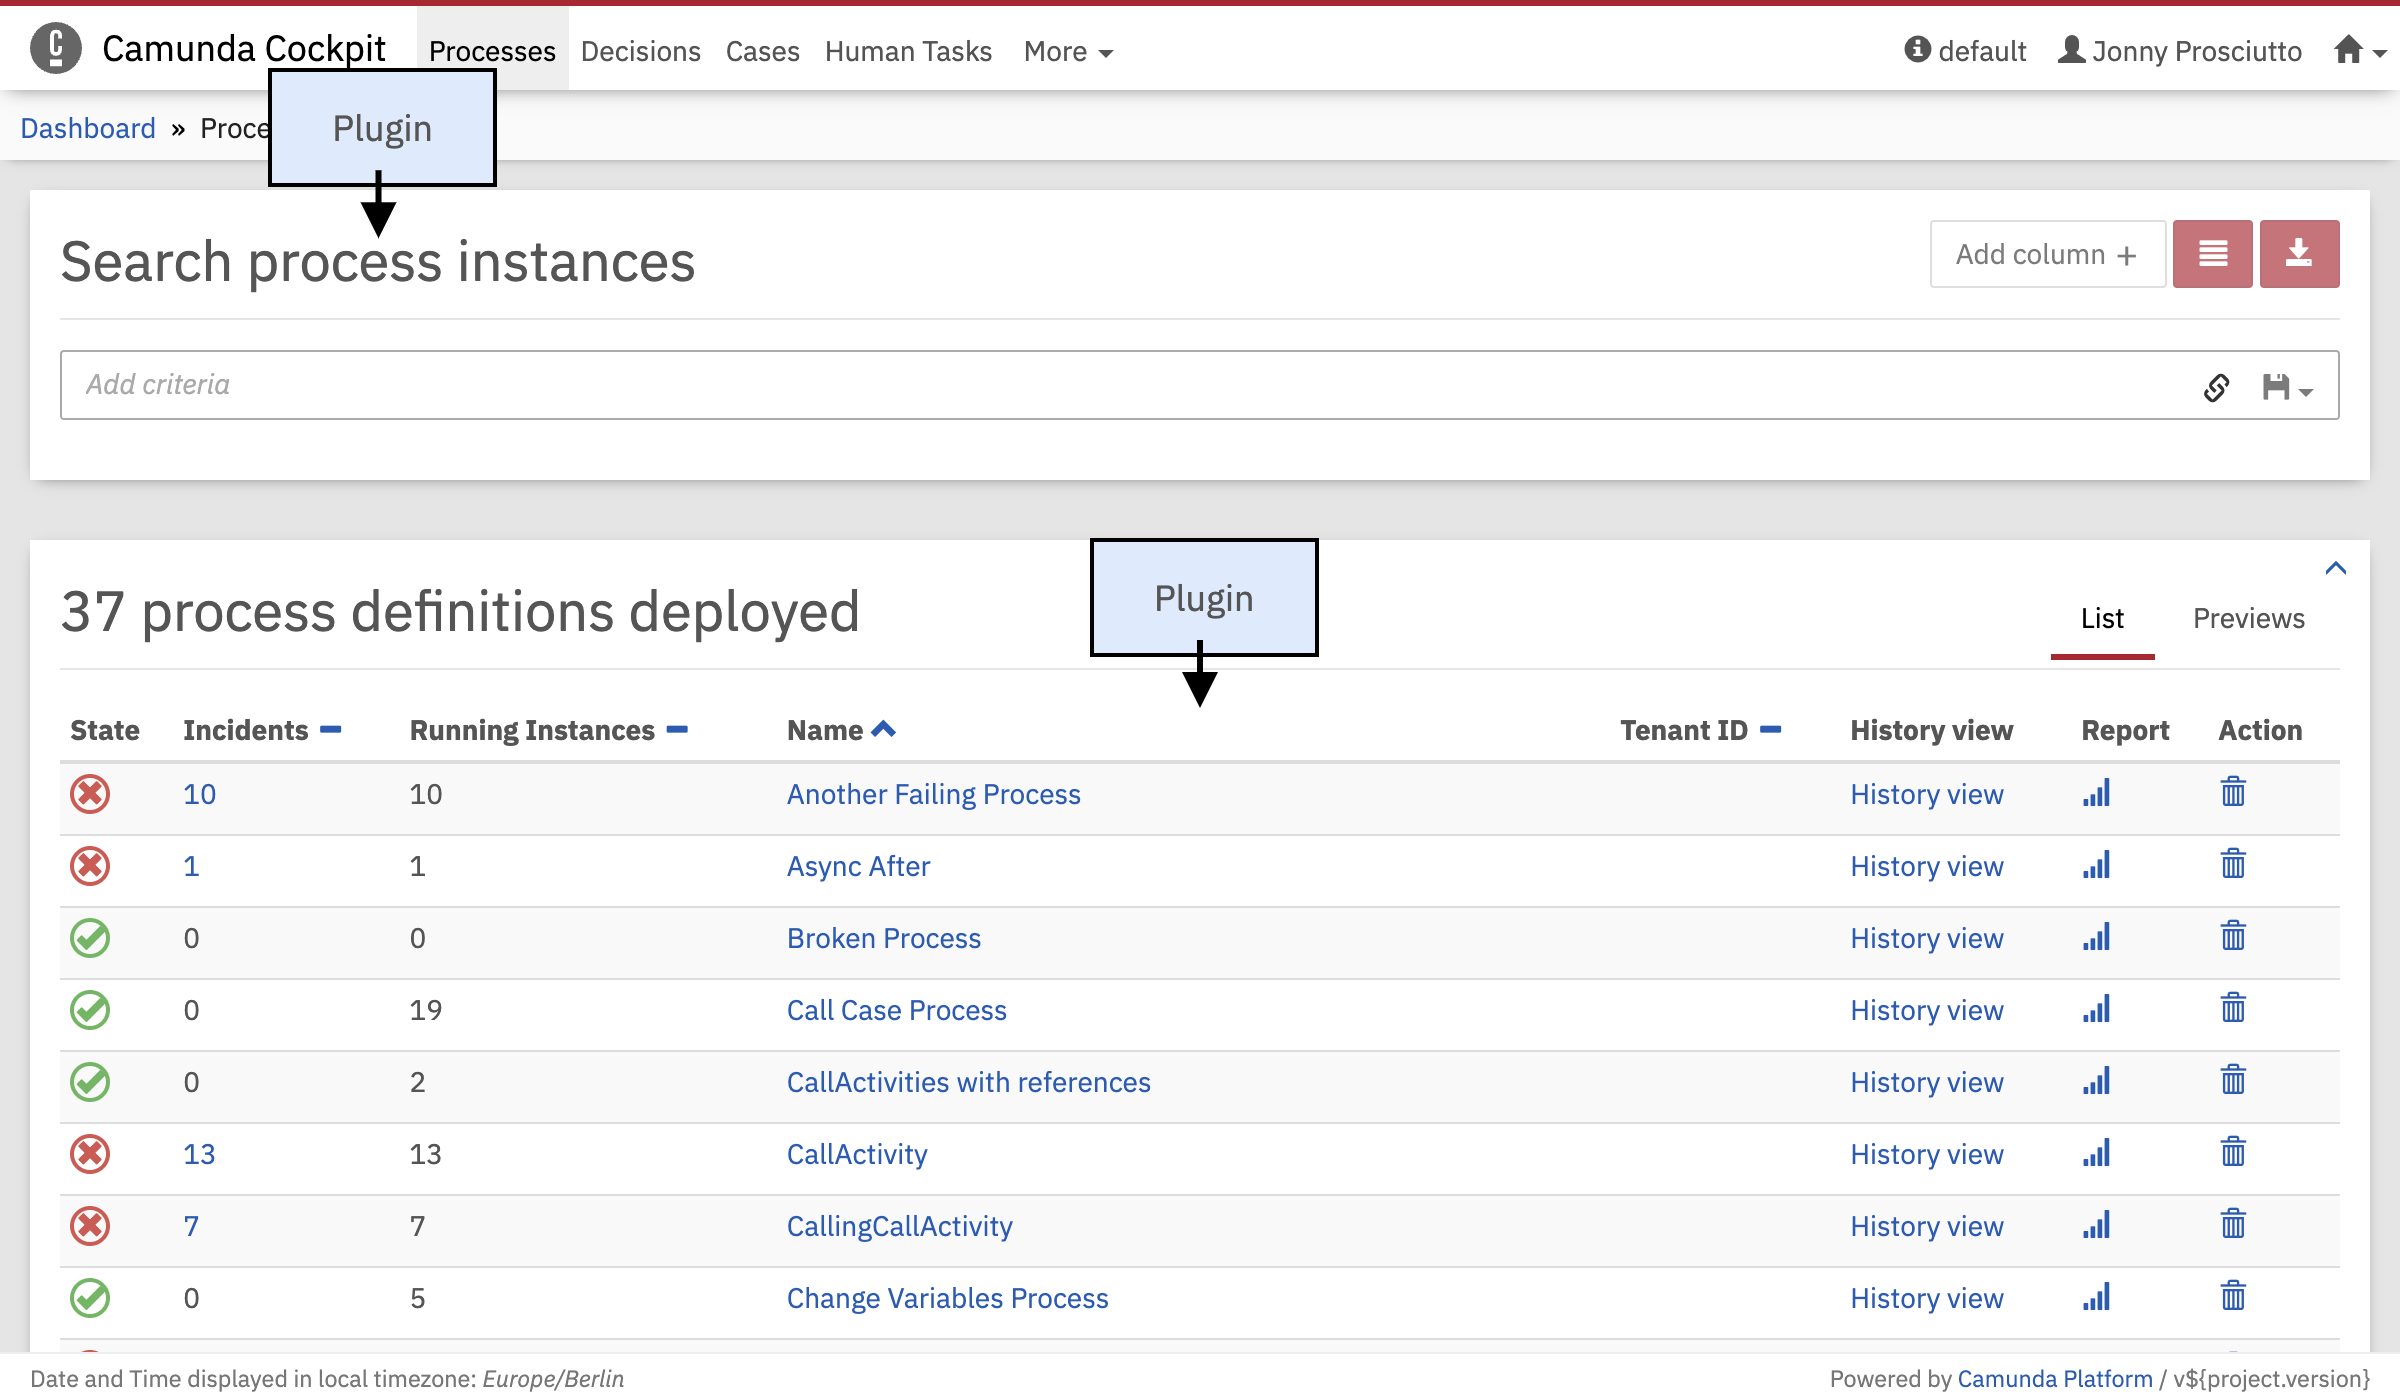The width and height of the screenshot is (2400, 1400).
Task: Copy search link via the link icon
Action: point(2216,387)
